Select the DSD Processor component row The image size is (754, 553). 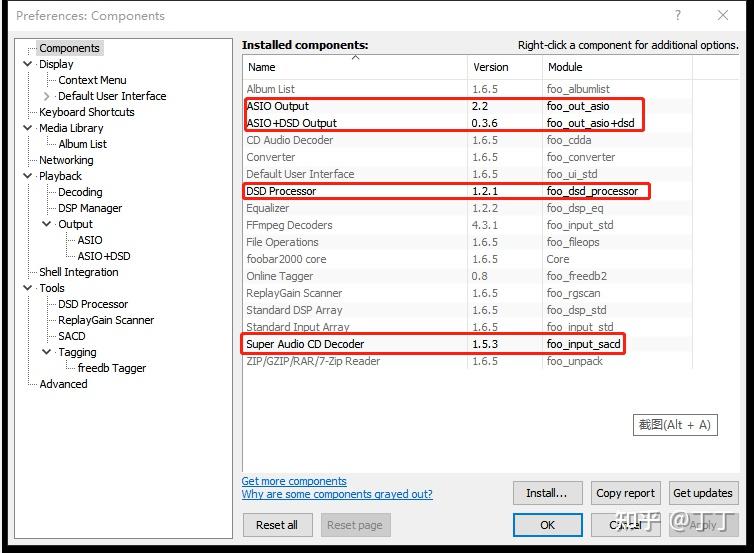click(467, 191)
